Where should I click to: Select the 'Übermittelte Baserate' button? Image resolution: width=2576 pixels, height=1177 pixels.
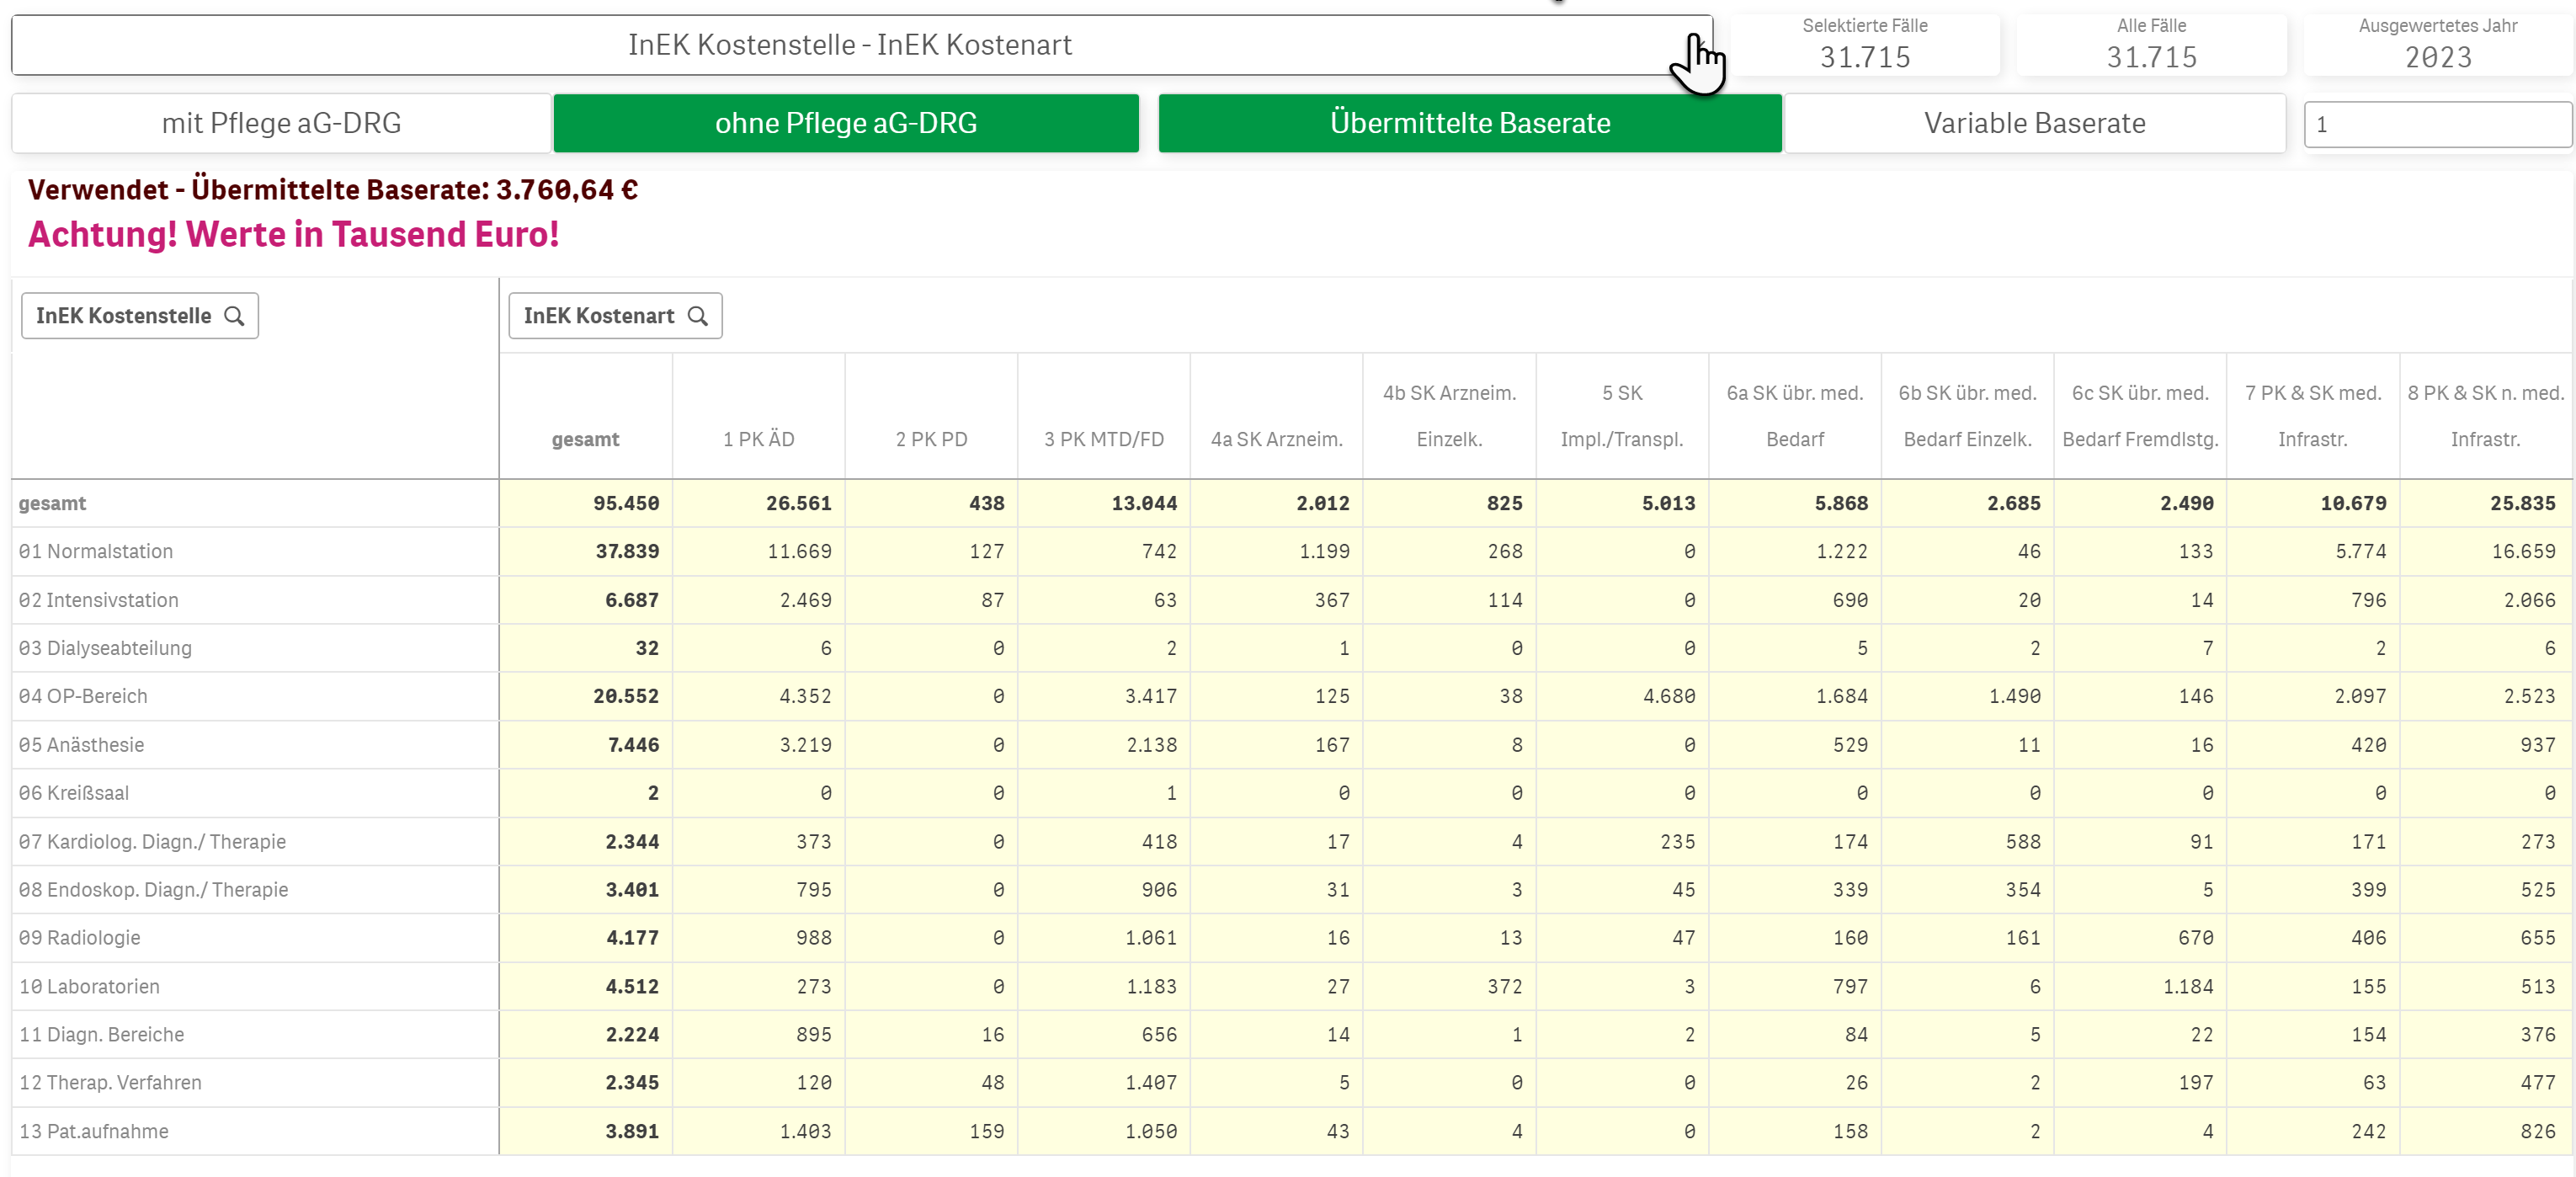click(x=1469, y=123)
